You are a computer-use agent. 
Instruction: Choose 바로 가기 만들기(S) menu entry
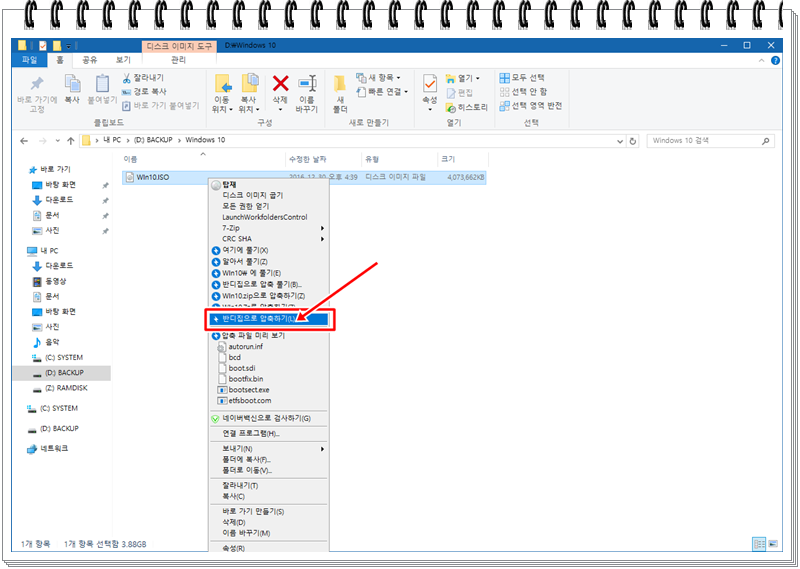268,511
